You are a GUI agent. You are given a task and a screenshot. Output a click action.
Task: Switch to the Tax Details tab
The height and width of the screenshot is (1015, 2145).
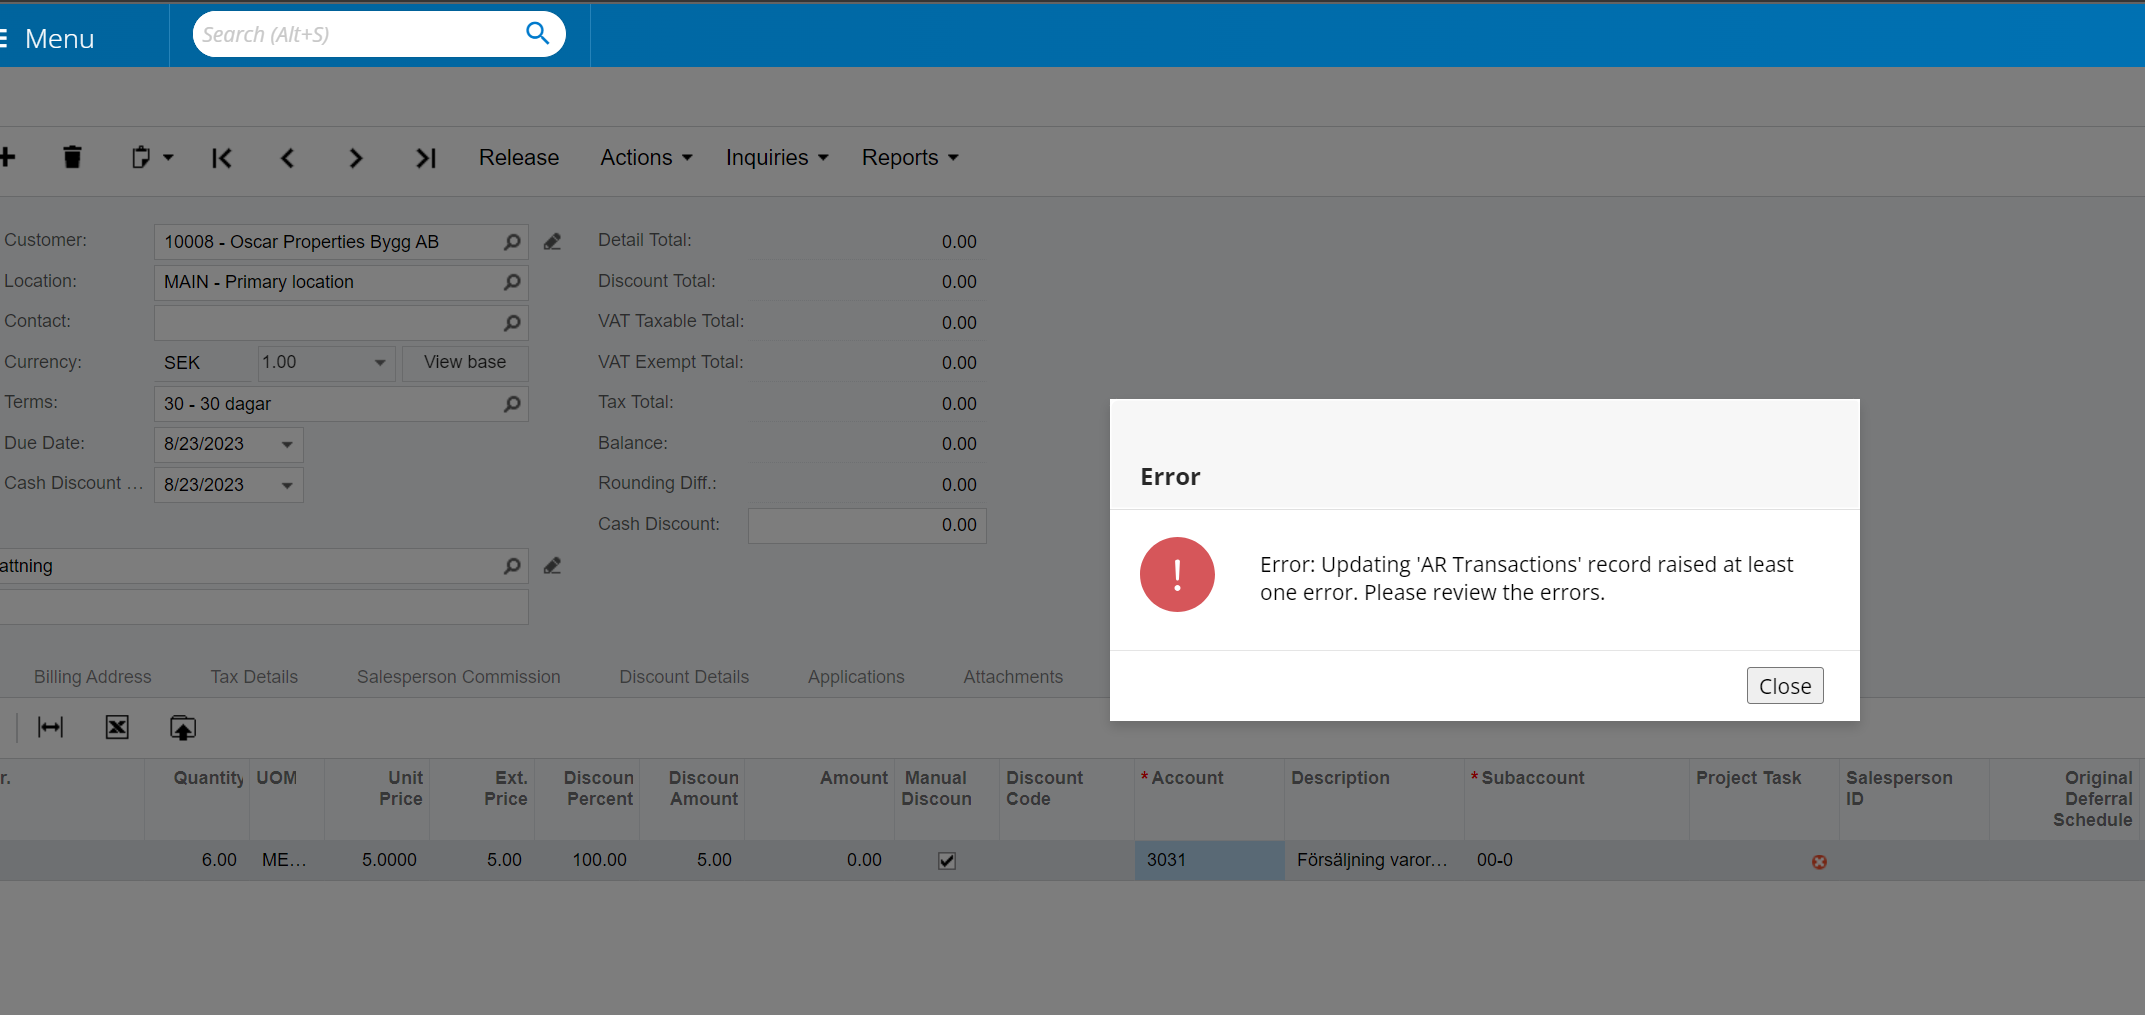point(253,677)
